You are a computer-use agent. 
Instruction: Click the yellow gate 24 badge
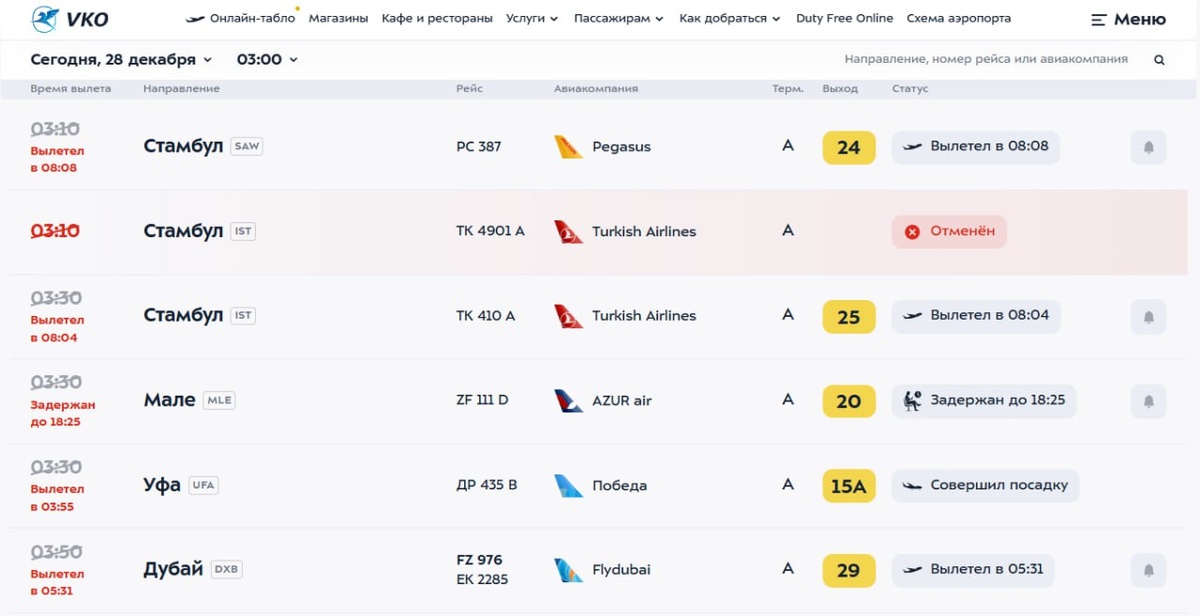point(848,148)
